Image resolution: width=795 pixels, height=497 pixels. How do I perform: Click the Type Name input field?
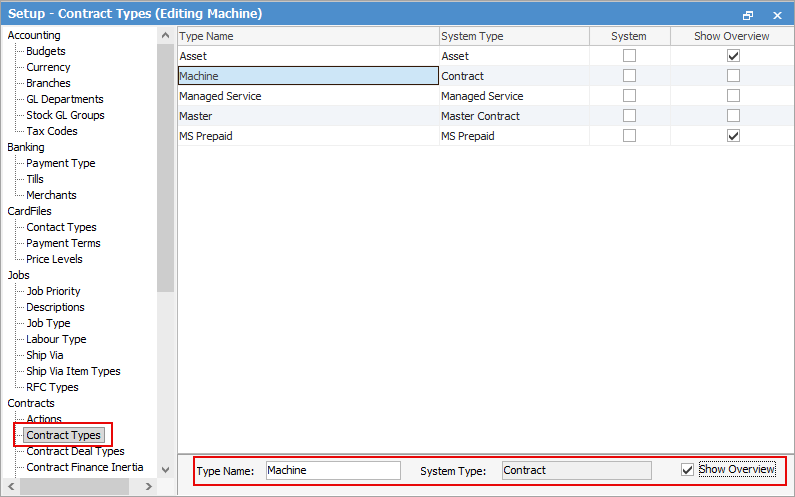click(333, 470)
